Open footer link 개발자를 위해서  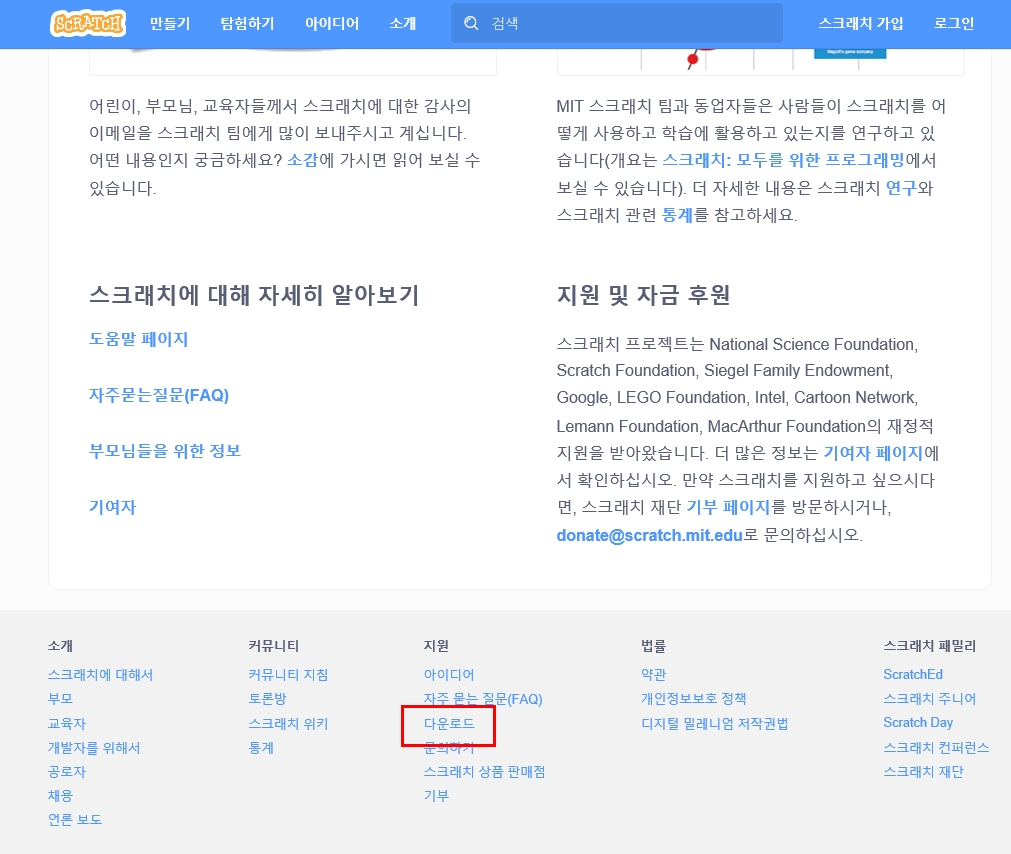pyautogui.click(x=93, y=748)
